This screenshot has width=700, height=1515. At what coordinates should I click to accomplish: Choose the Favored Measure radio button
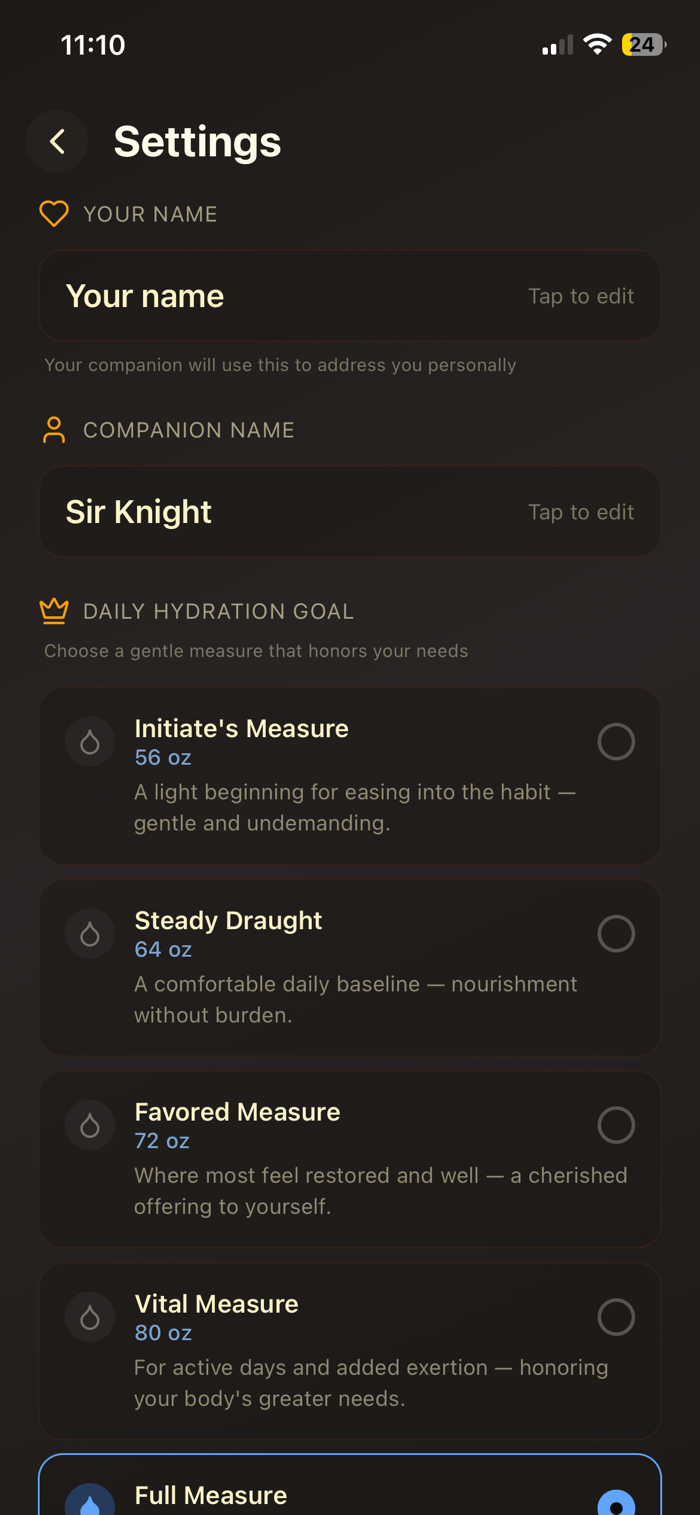[616, 1125]
